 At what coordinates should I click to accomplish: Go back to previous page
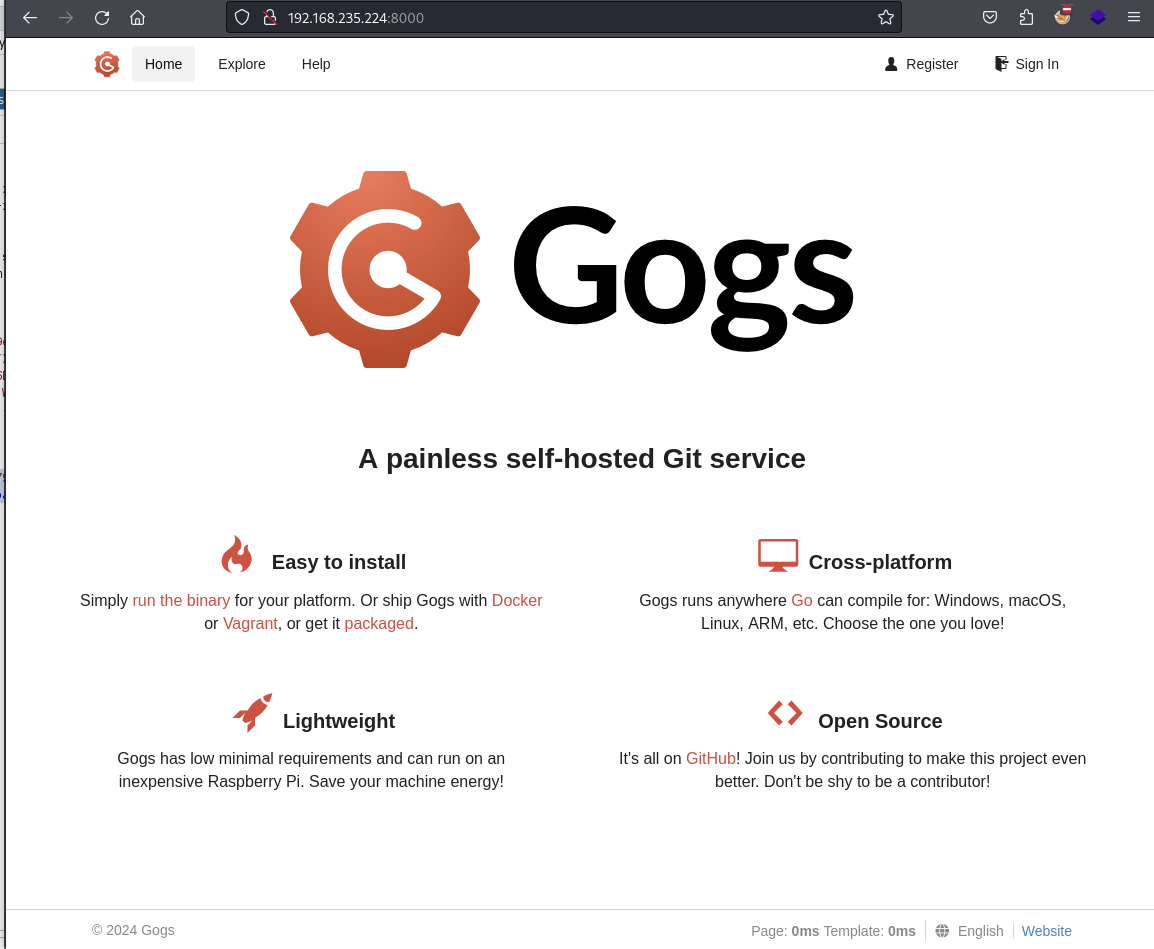(x=30, y=17)
